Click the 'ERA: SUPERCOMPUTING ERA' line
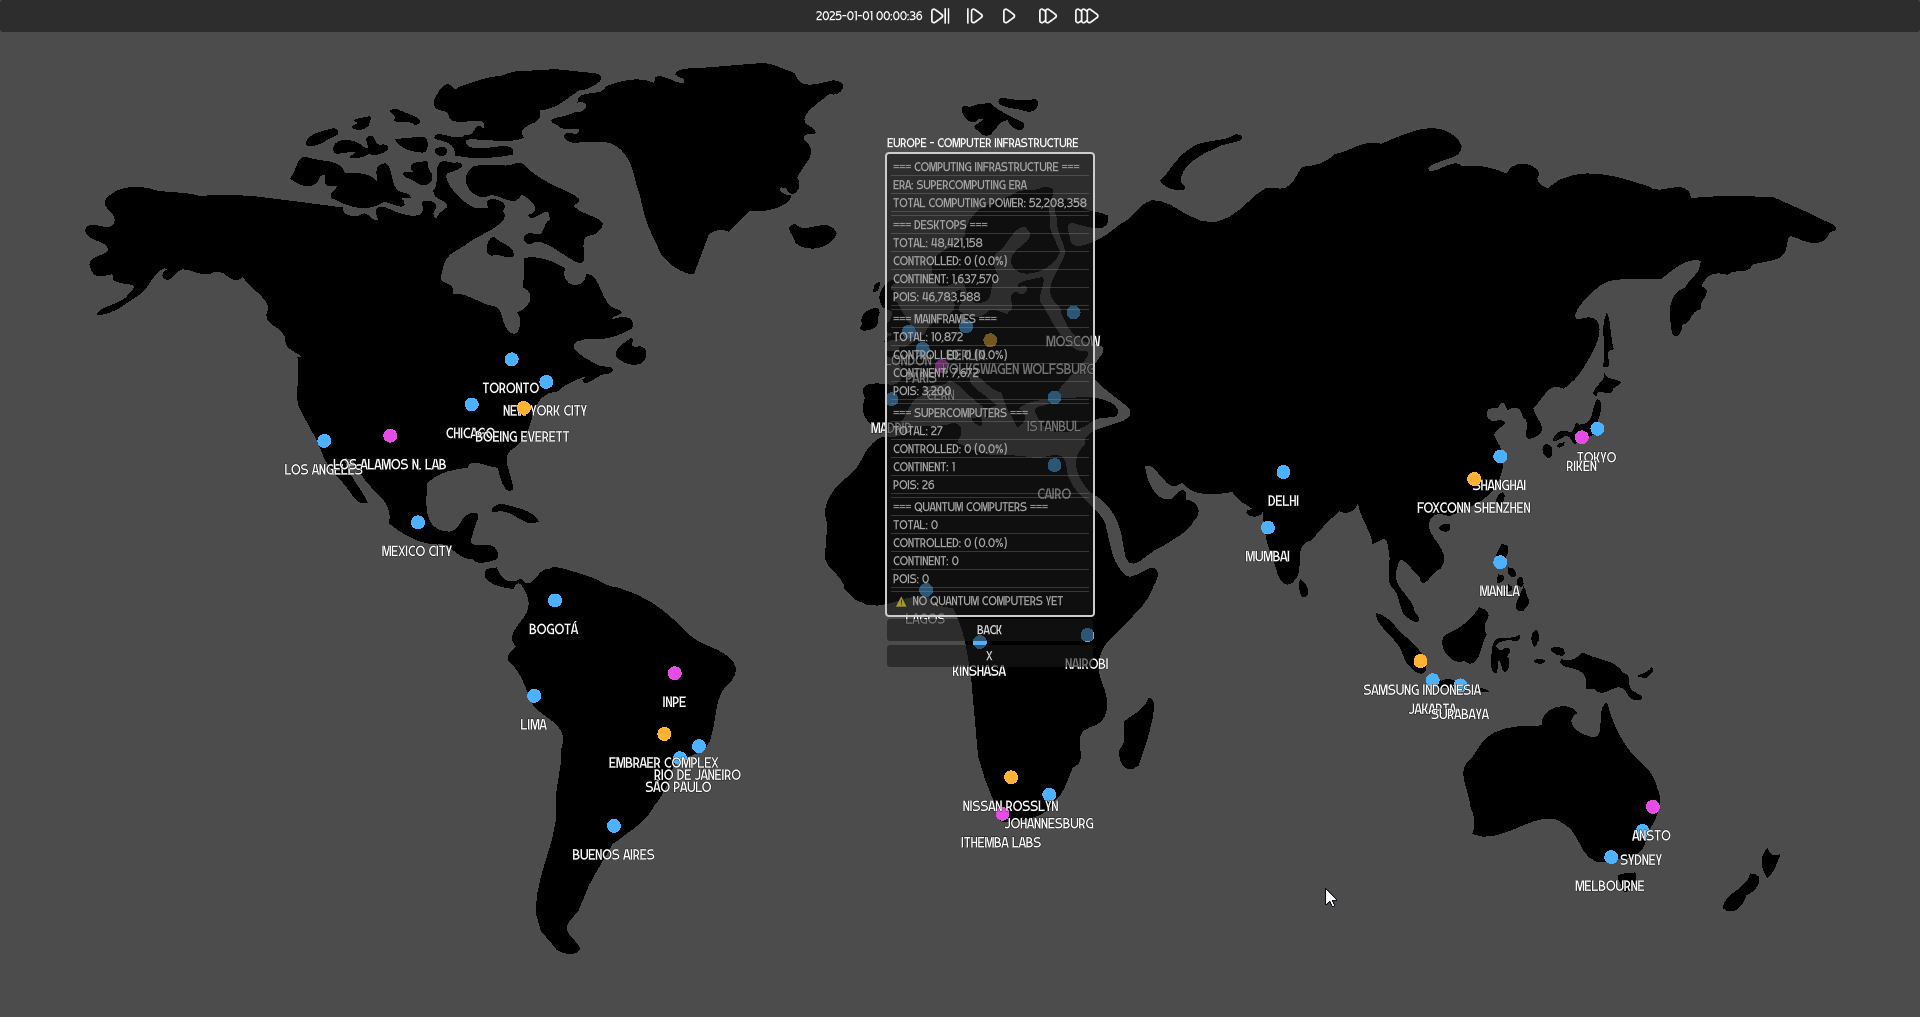This screenshot has height=1017, width=1920. coord(960,185)
